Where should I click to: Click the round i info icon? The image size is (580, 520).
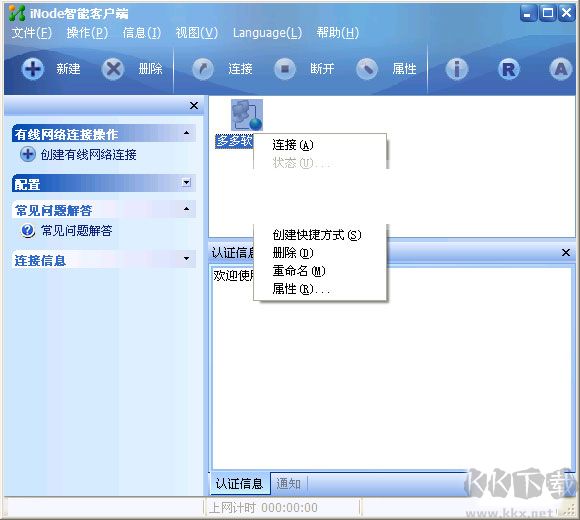coord(457,69)
